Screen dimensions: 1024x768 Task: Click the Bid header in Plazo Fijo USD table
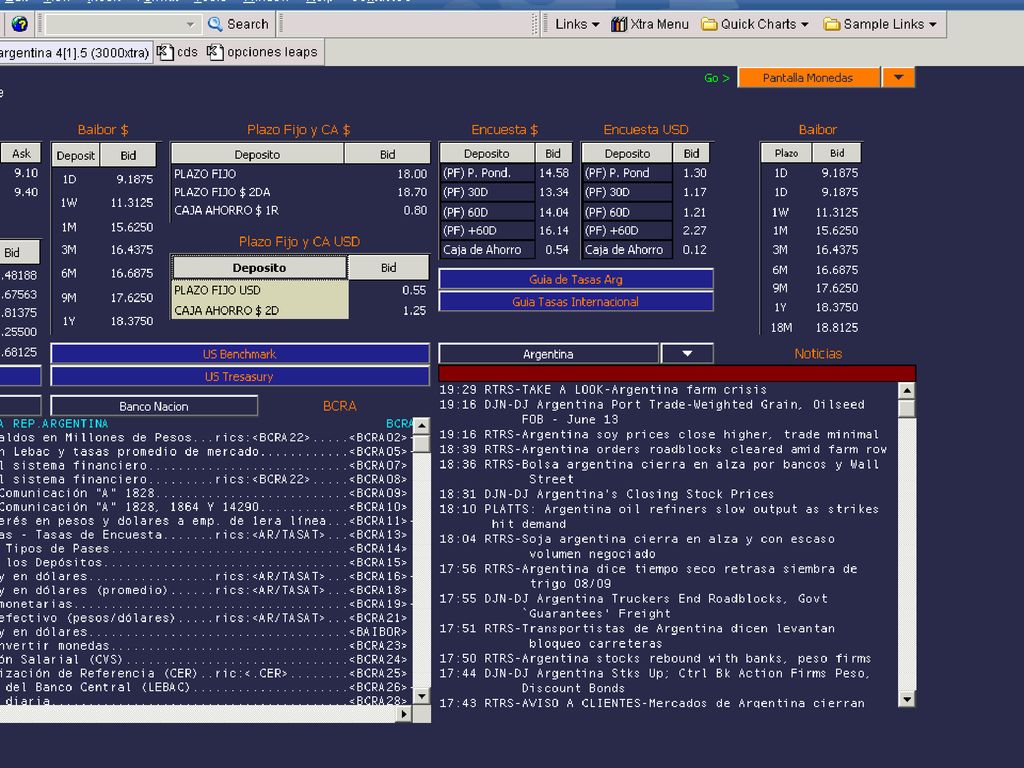point(389,268)
